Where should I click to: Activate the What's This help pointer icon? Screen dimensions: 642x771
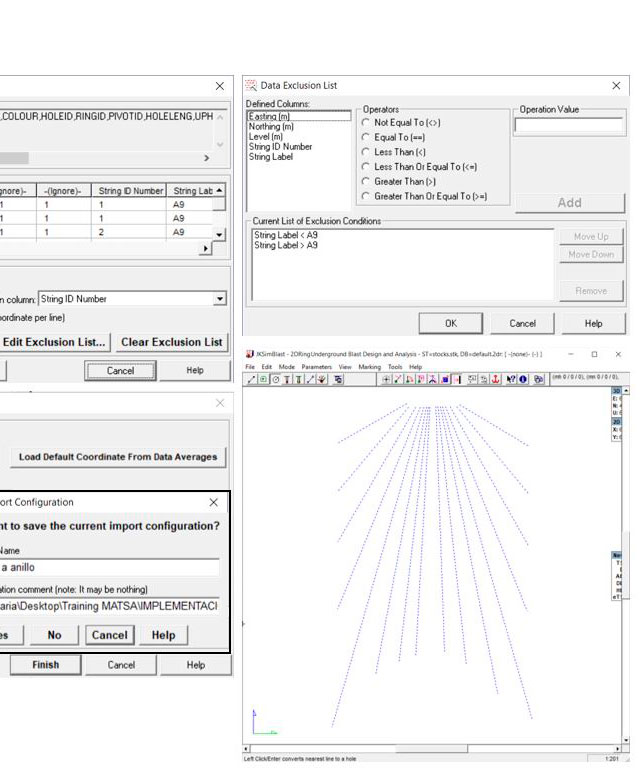pyautogui.click(x=511, y=379)
